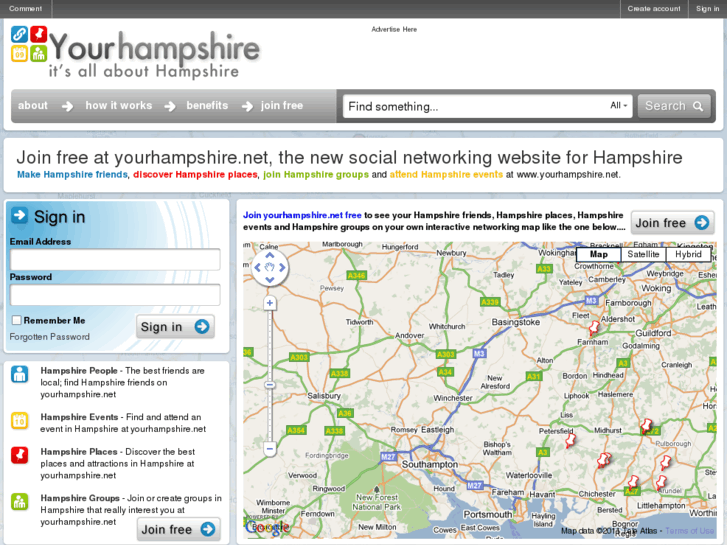Zoom in the map with plus

[x=270, y=303]
